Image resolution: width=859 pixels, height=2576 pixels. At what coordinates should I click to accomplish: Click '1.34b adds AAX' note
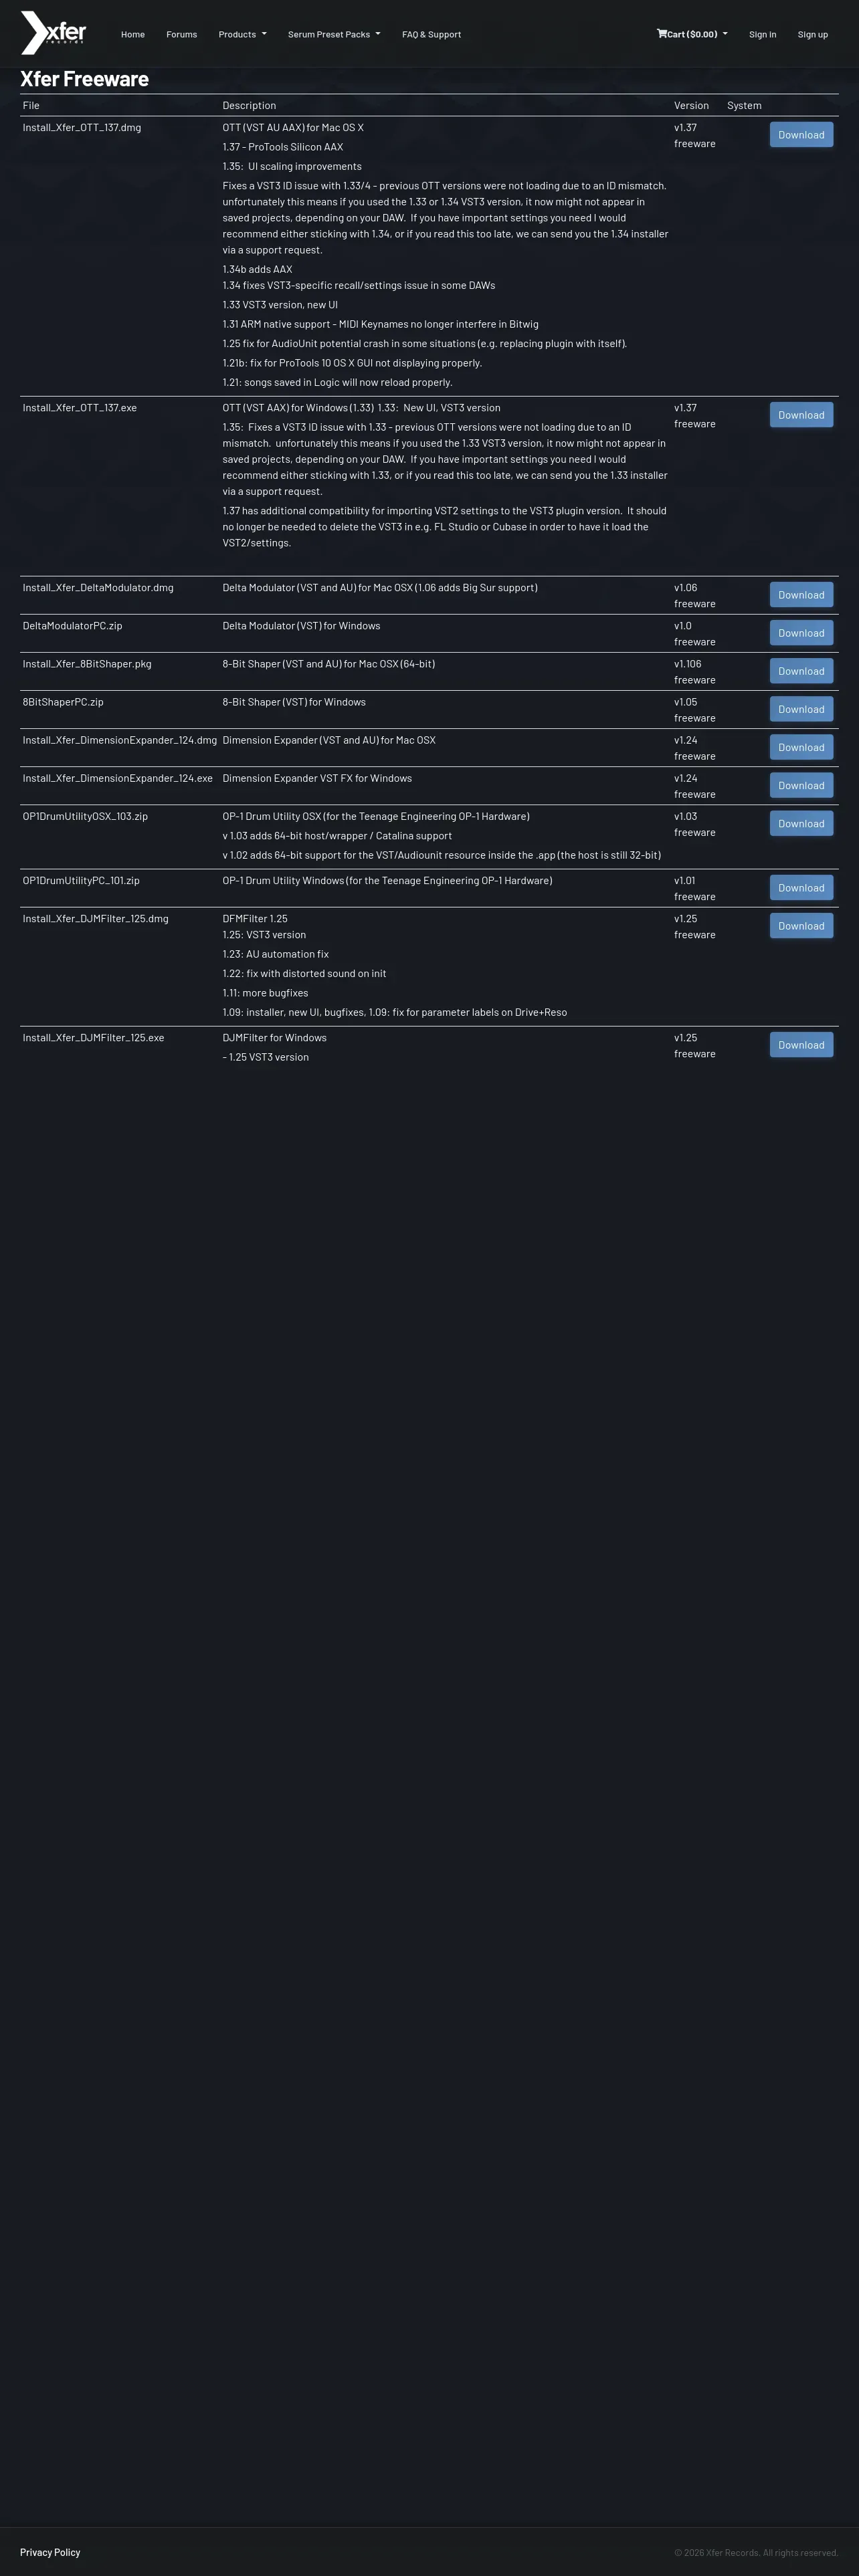pos(257,269)
